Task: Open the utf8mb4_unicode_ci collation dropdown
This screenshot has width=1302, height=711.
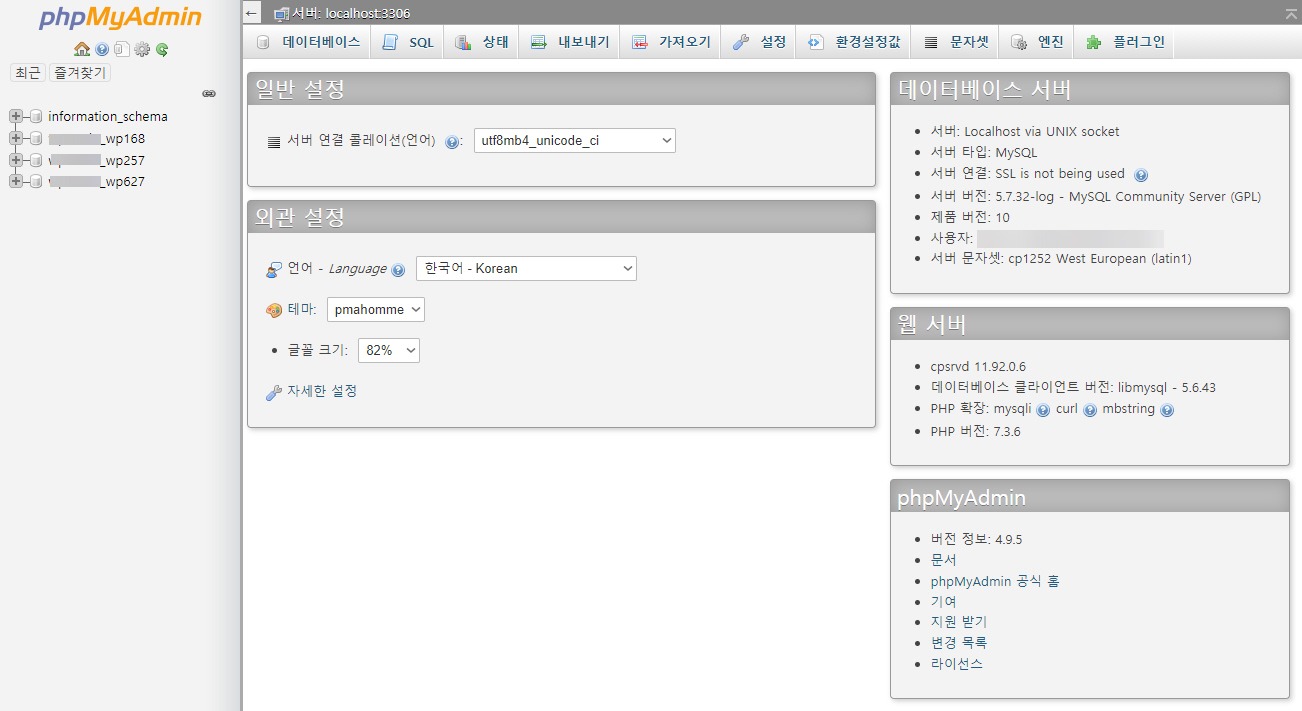Action: tap(575, 141)
